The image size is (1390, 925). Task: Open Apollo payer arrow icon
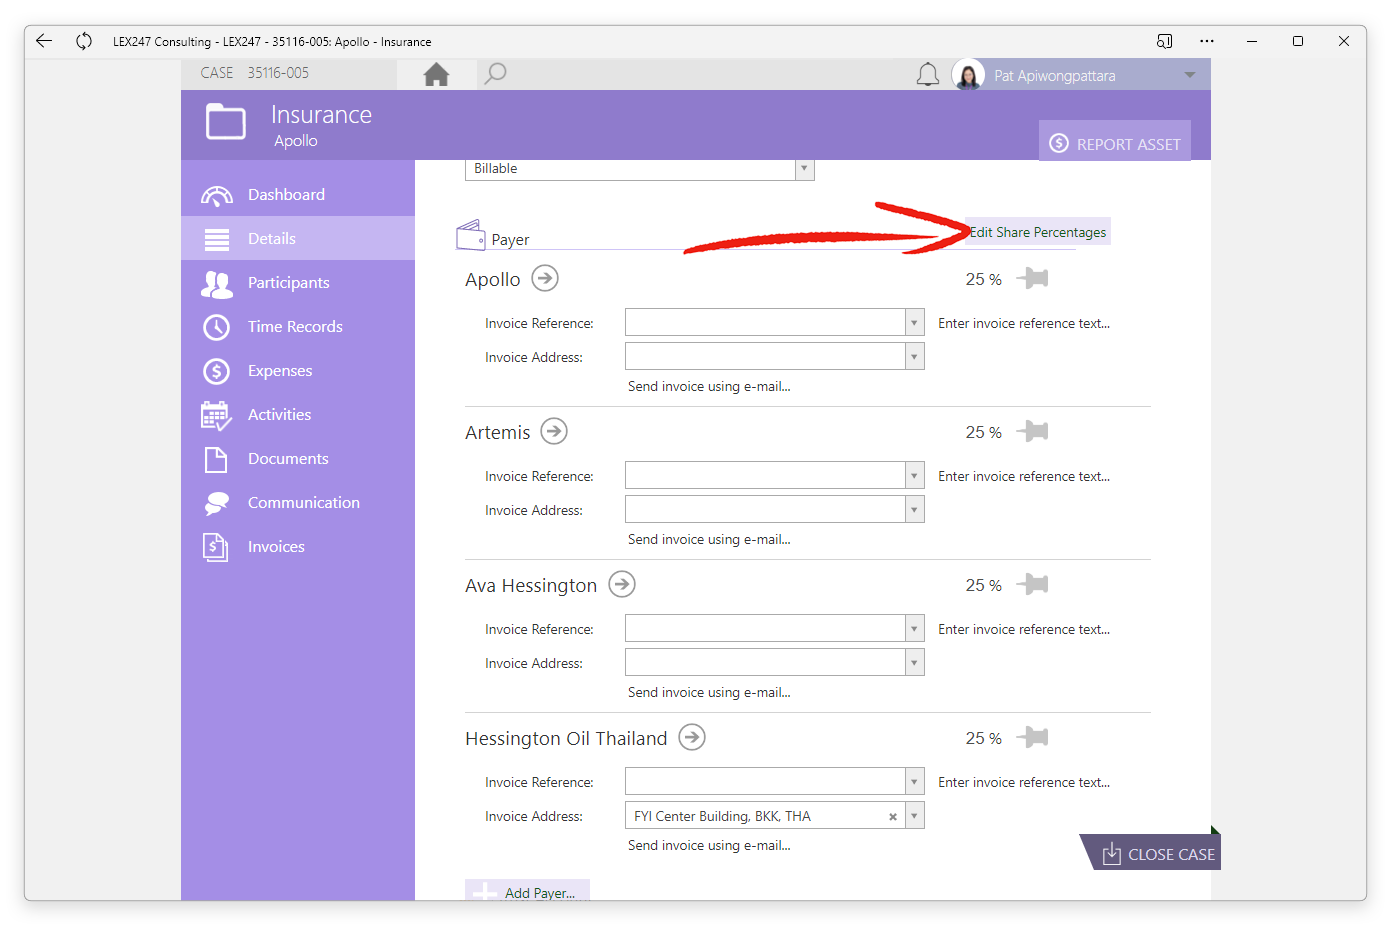tap(545, 278)
